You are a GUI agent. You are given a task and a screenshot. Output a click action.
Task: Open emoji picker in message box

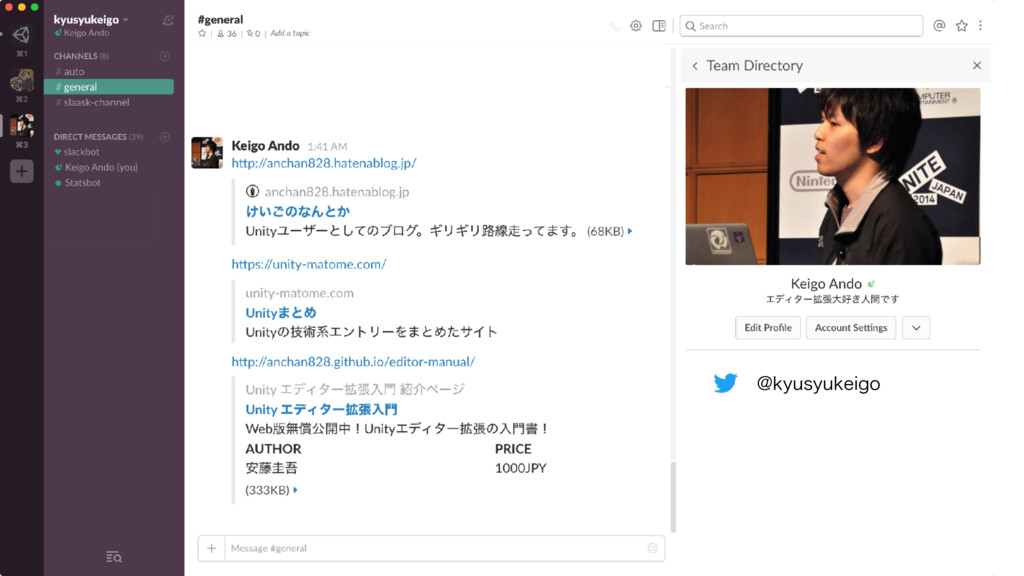[652, 548]
